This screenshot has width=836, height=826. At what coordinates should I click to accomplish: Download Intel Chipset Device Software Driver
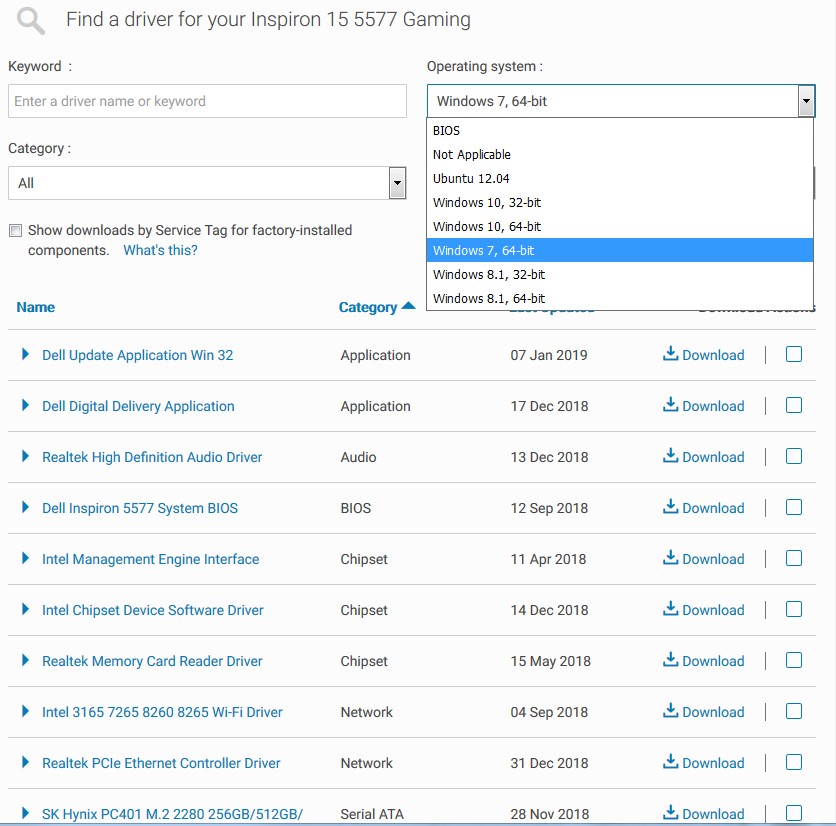pos(703,610)
